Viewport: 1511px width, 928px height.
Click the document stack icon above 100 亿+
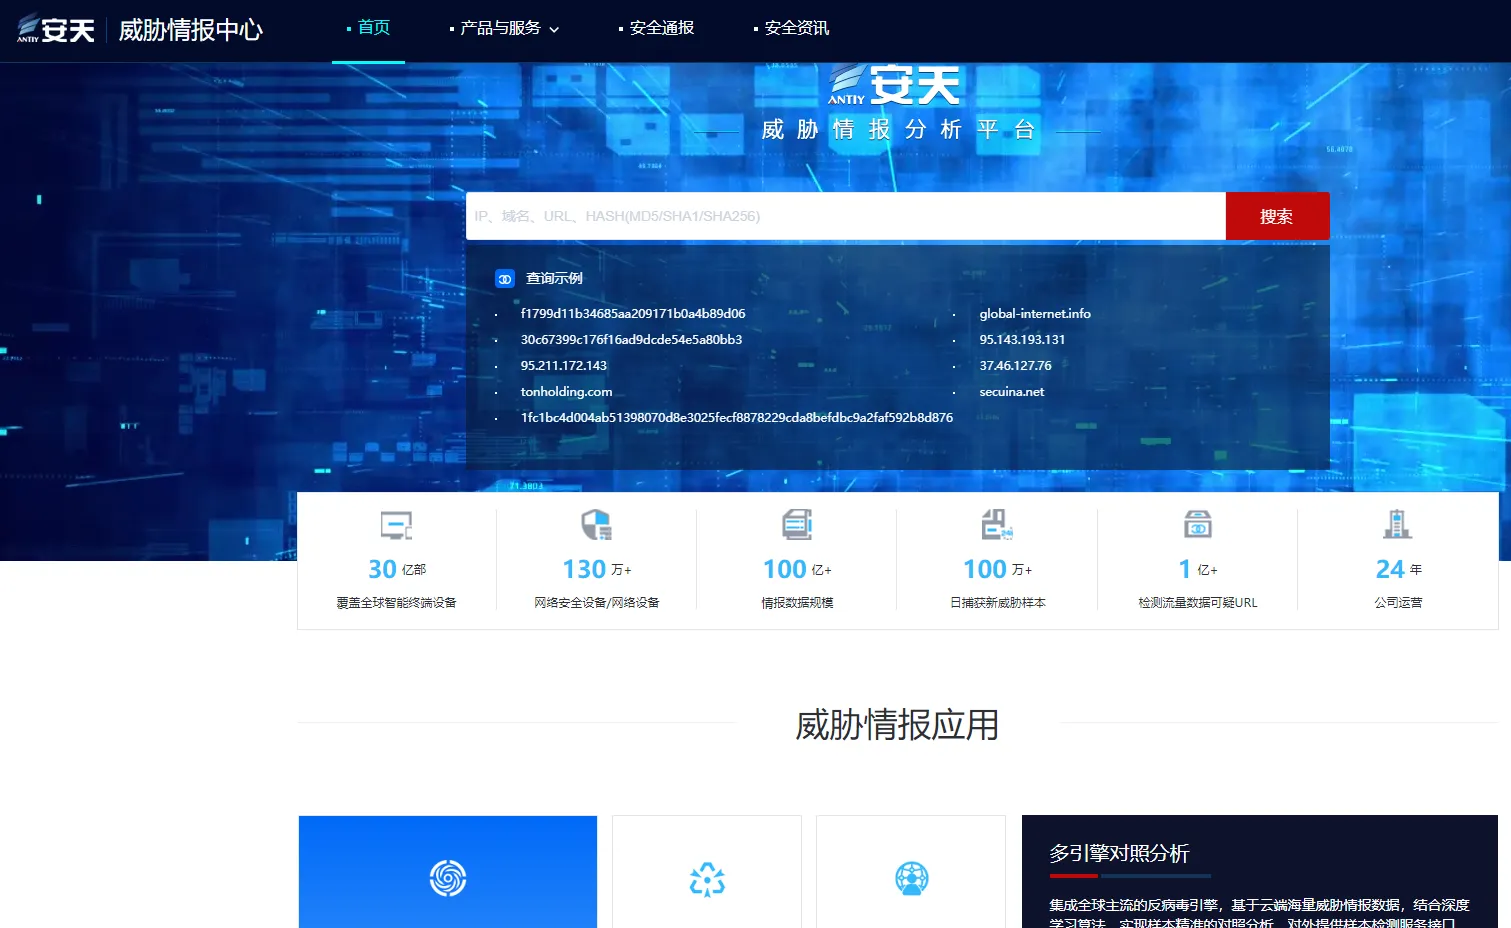click(797, 524)
